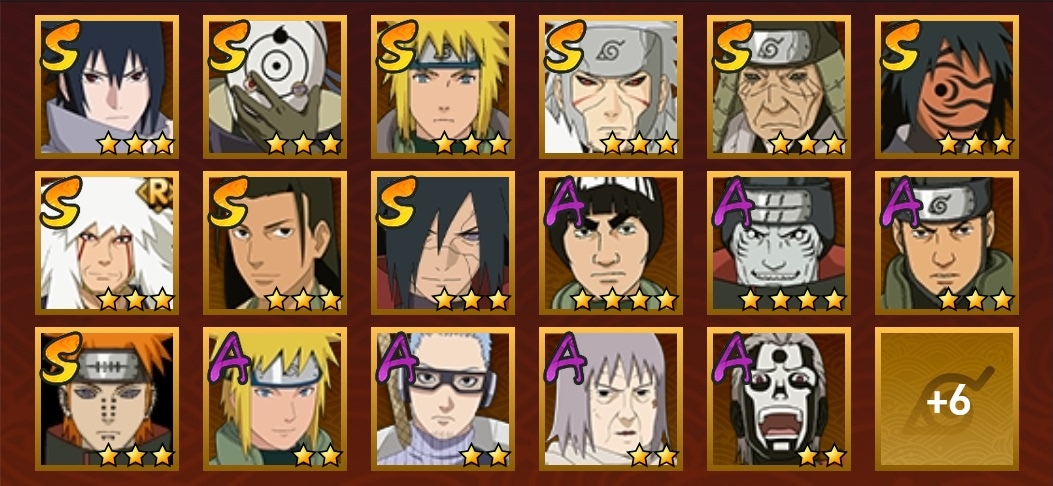Select the white spiral-mask ninja portrait
Viewport: 1053px width, 486px height.
pyautogui.click(x=275, y=87)
